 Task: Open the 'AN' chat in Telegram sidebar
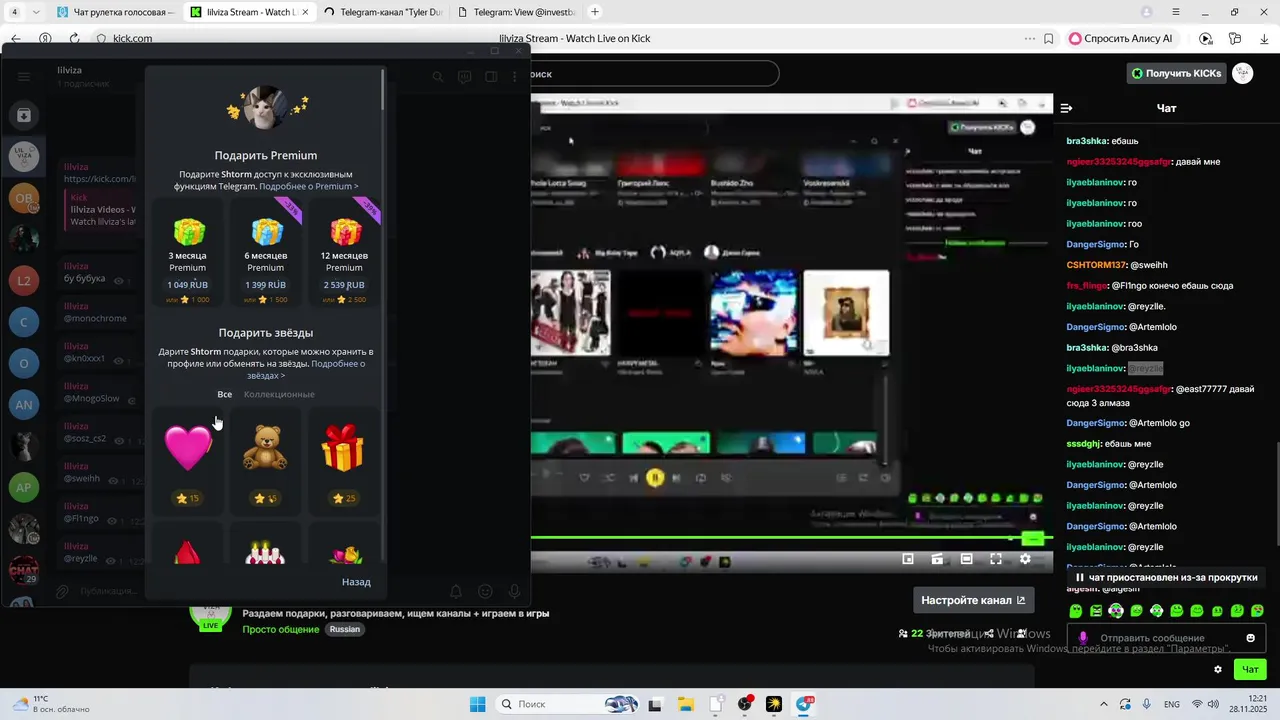point(24,404)
